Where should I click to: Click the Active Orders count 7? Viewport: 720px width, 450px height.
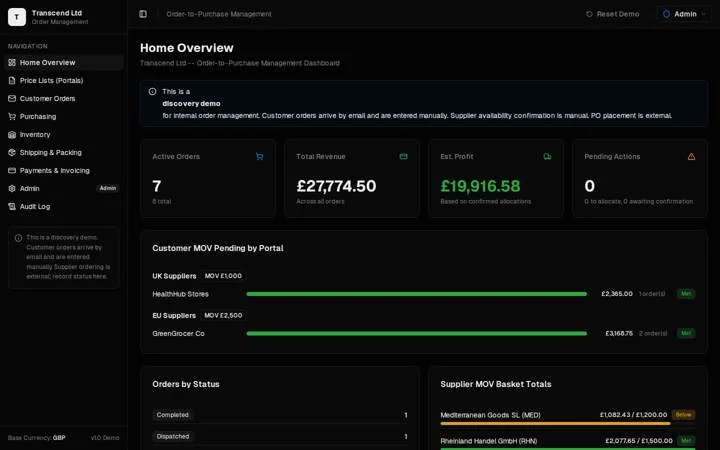[157, 186]
